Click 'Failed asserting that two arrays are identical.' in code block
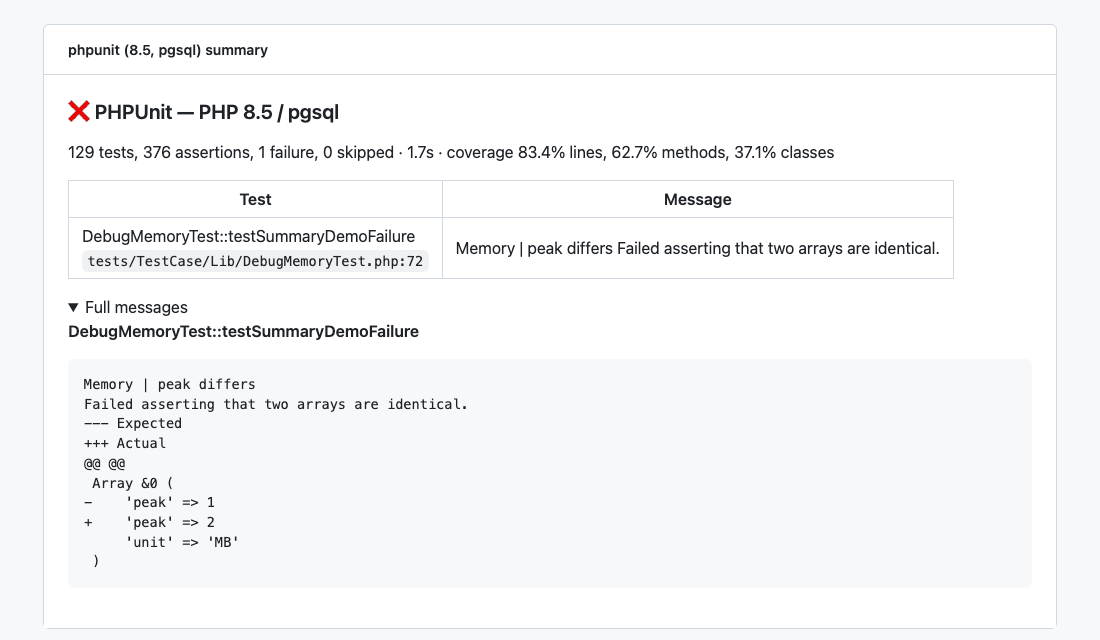 coord(276,404)
